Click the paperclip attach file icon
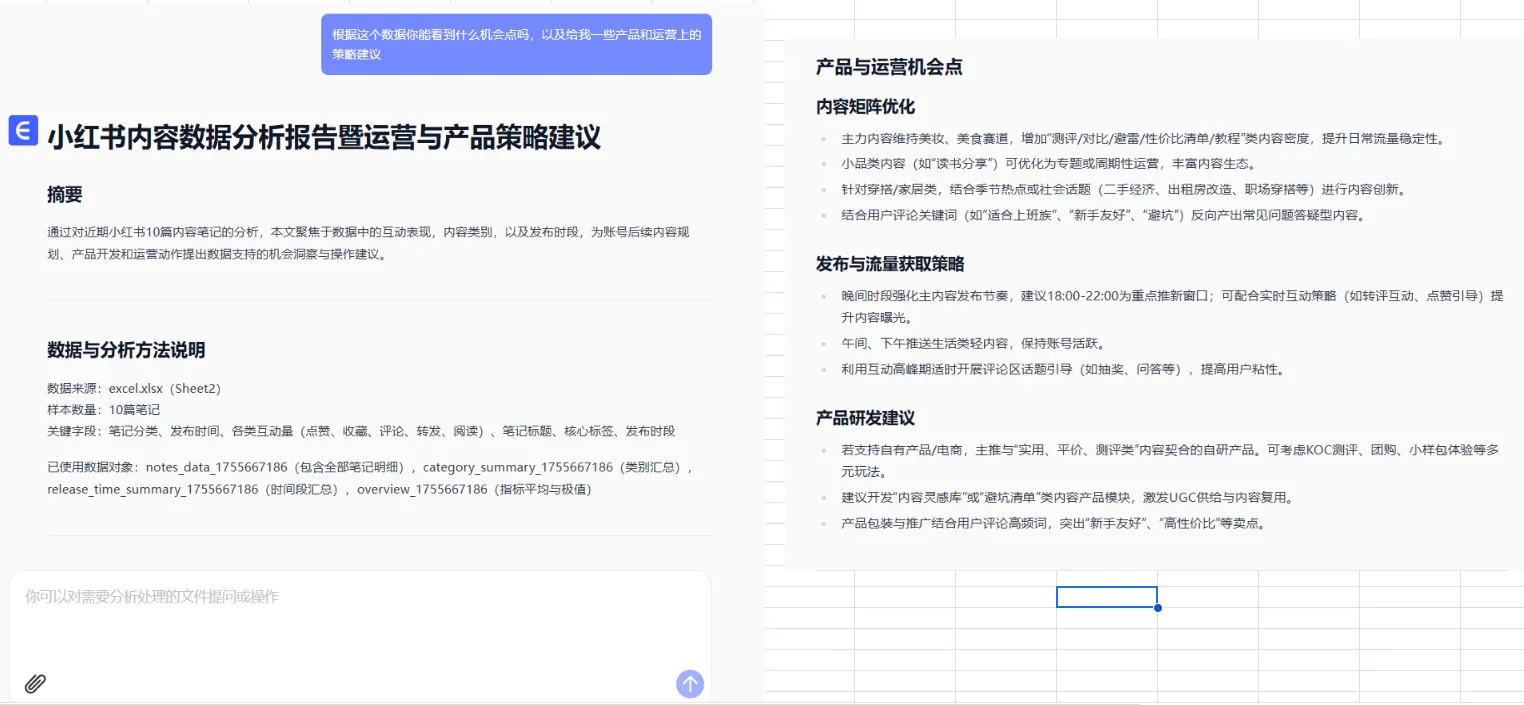 pyautogui.click(x=35, y=684)
